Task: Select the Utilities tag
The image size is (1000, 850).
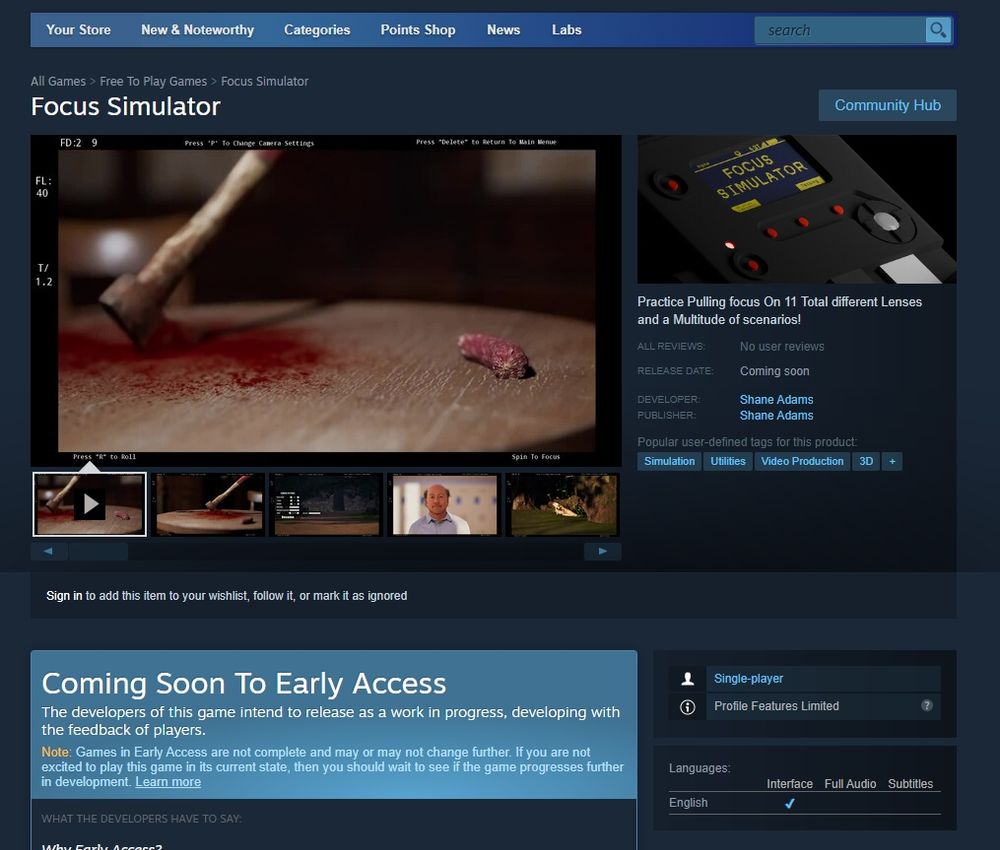Action: tap(728, 461)
